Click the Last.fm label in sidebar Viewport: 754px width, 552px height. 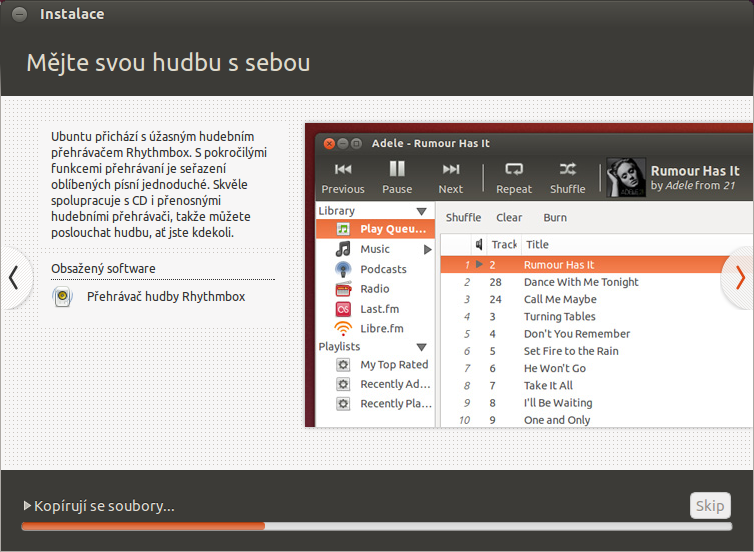[x=379, y=309]
